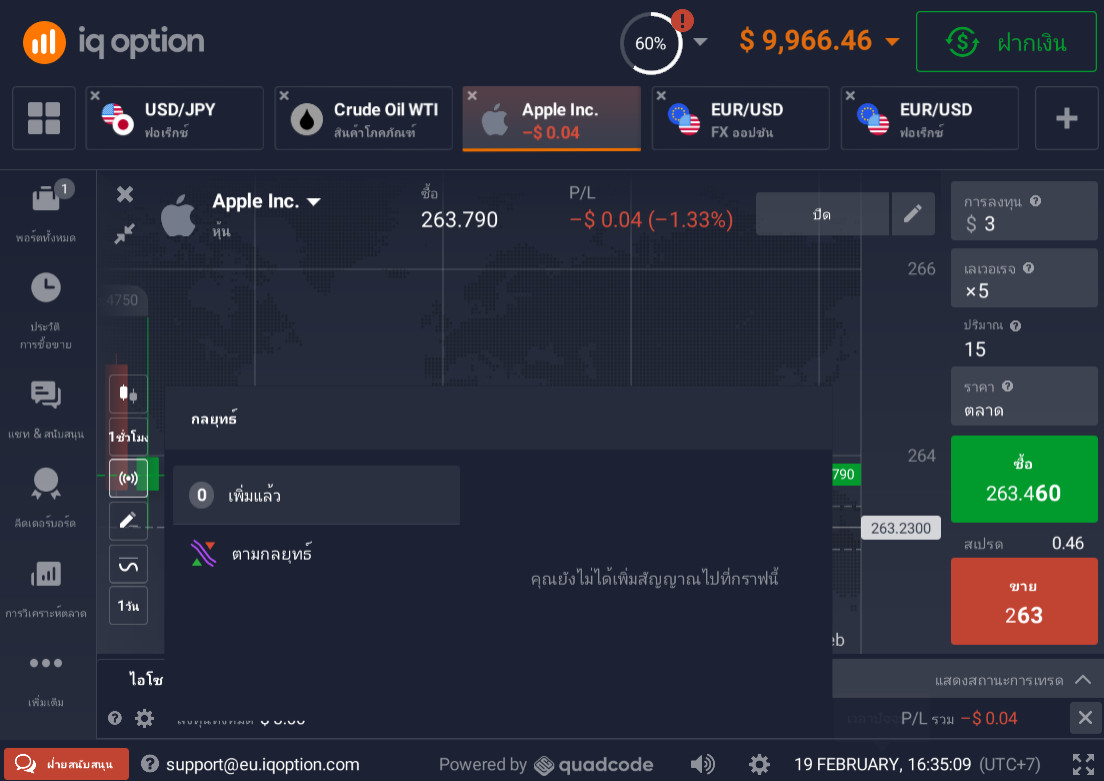Select the Apple Inc. tab
The height and width of the screenshot is (781, 1104).
551,118
